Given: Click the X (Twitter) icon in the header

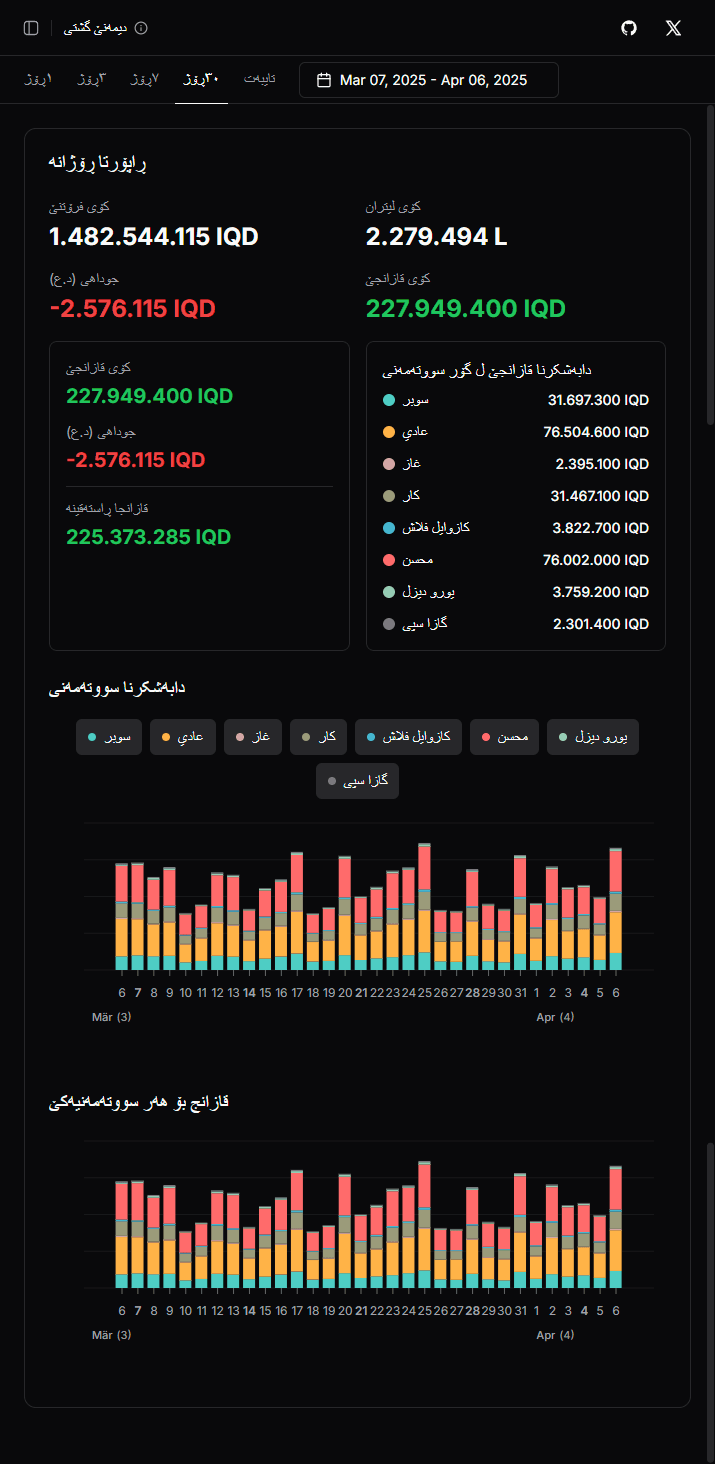Looking at the screenshot, I should (x=673, y=28).
